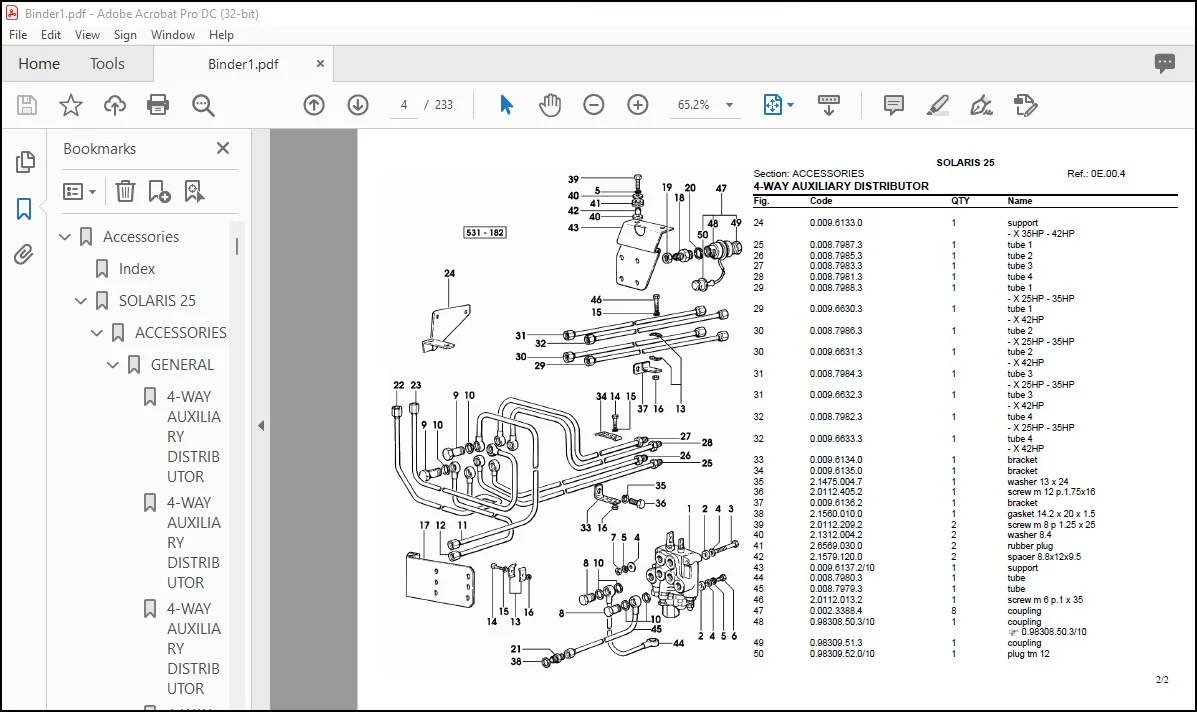Screen dimensions: 1197x712
Task: Click the upload to cloud icon
Action: coord(115,105)
